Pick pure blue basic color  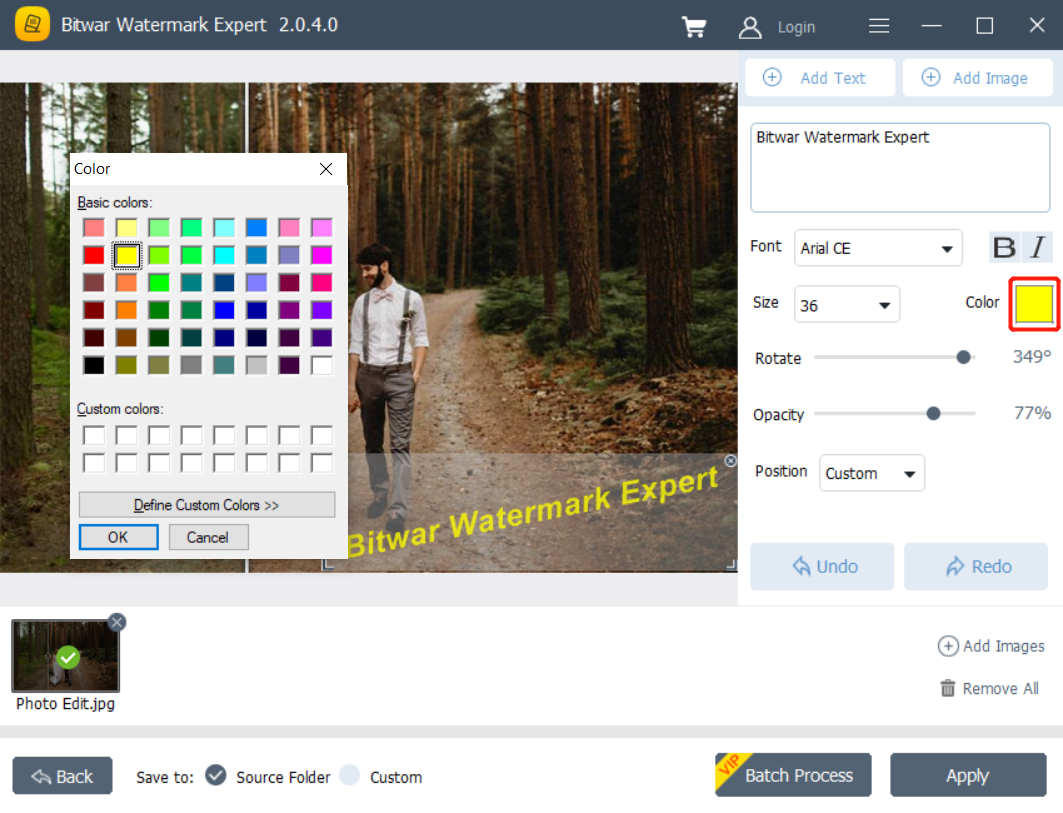(224, 310)
